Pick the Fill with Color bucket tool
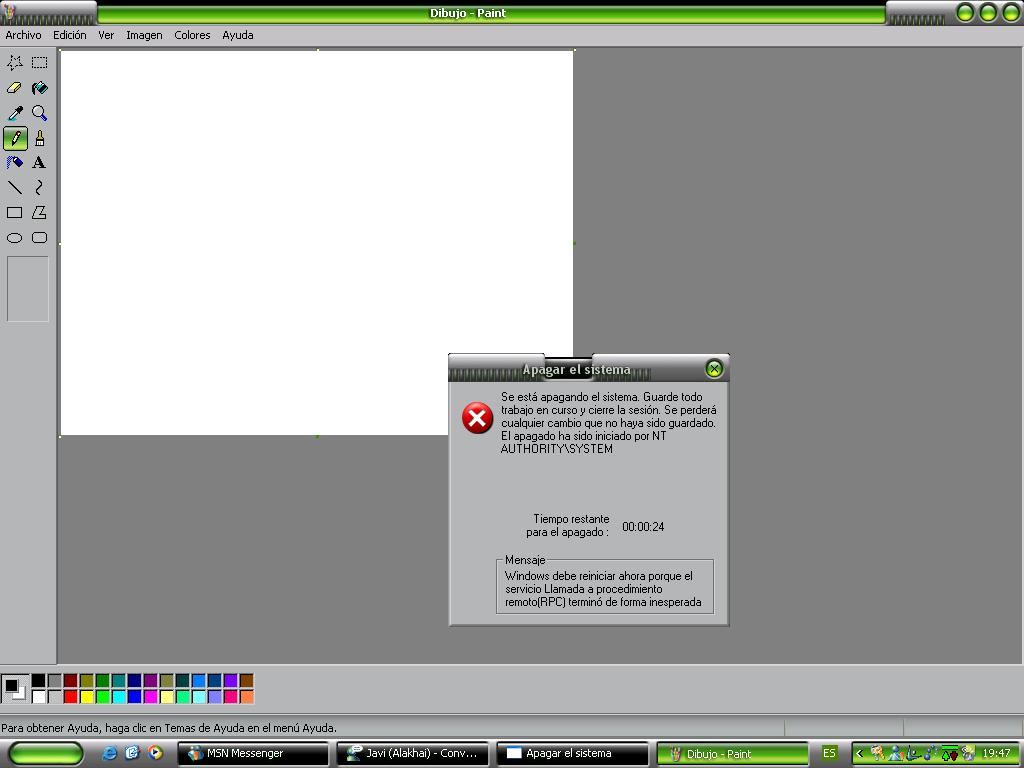This screenshot has width=1024, height=768. click(x=40, y=88)
